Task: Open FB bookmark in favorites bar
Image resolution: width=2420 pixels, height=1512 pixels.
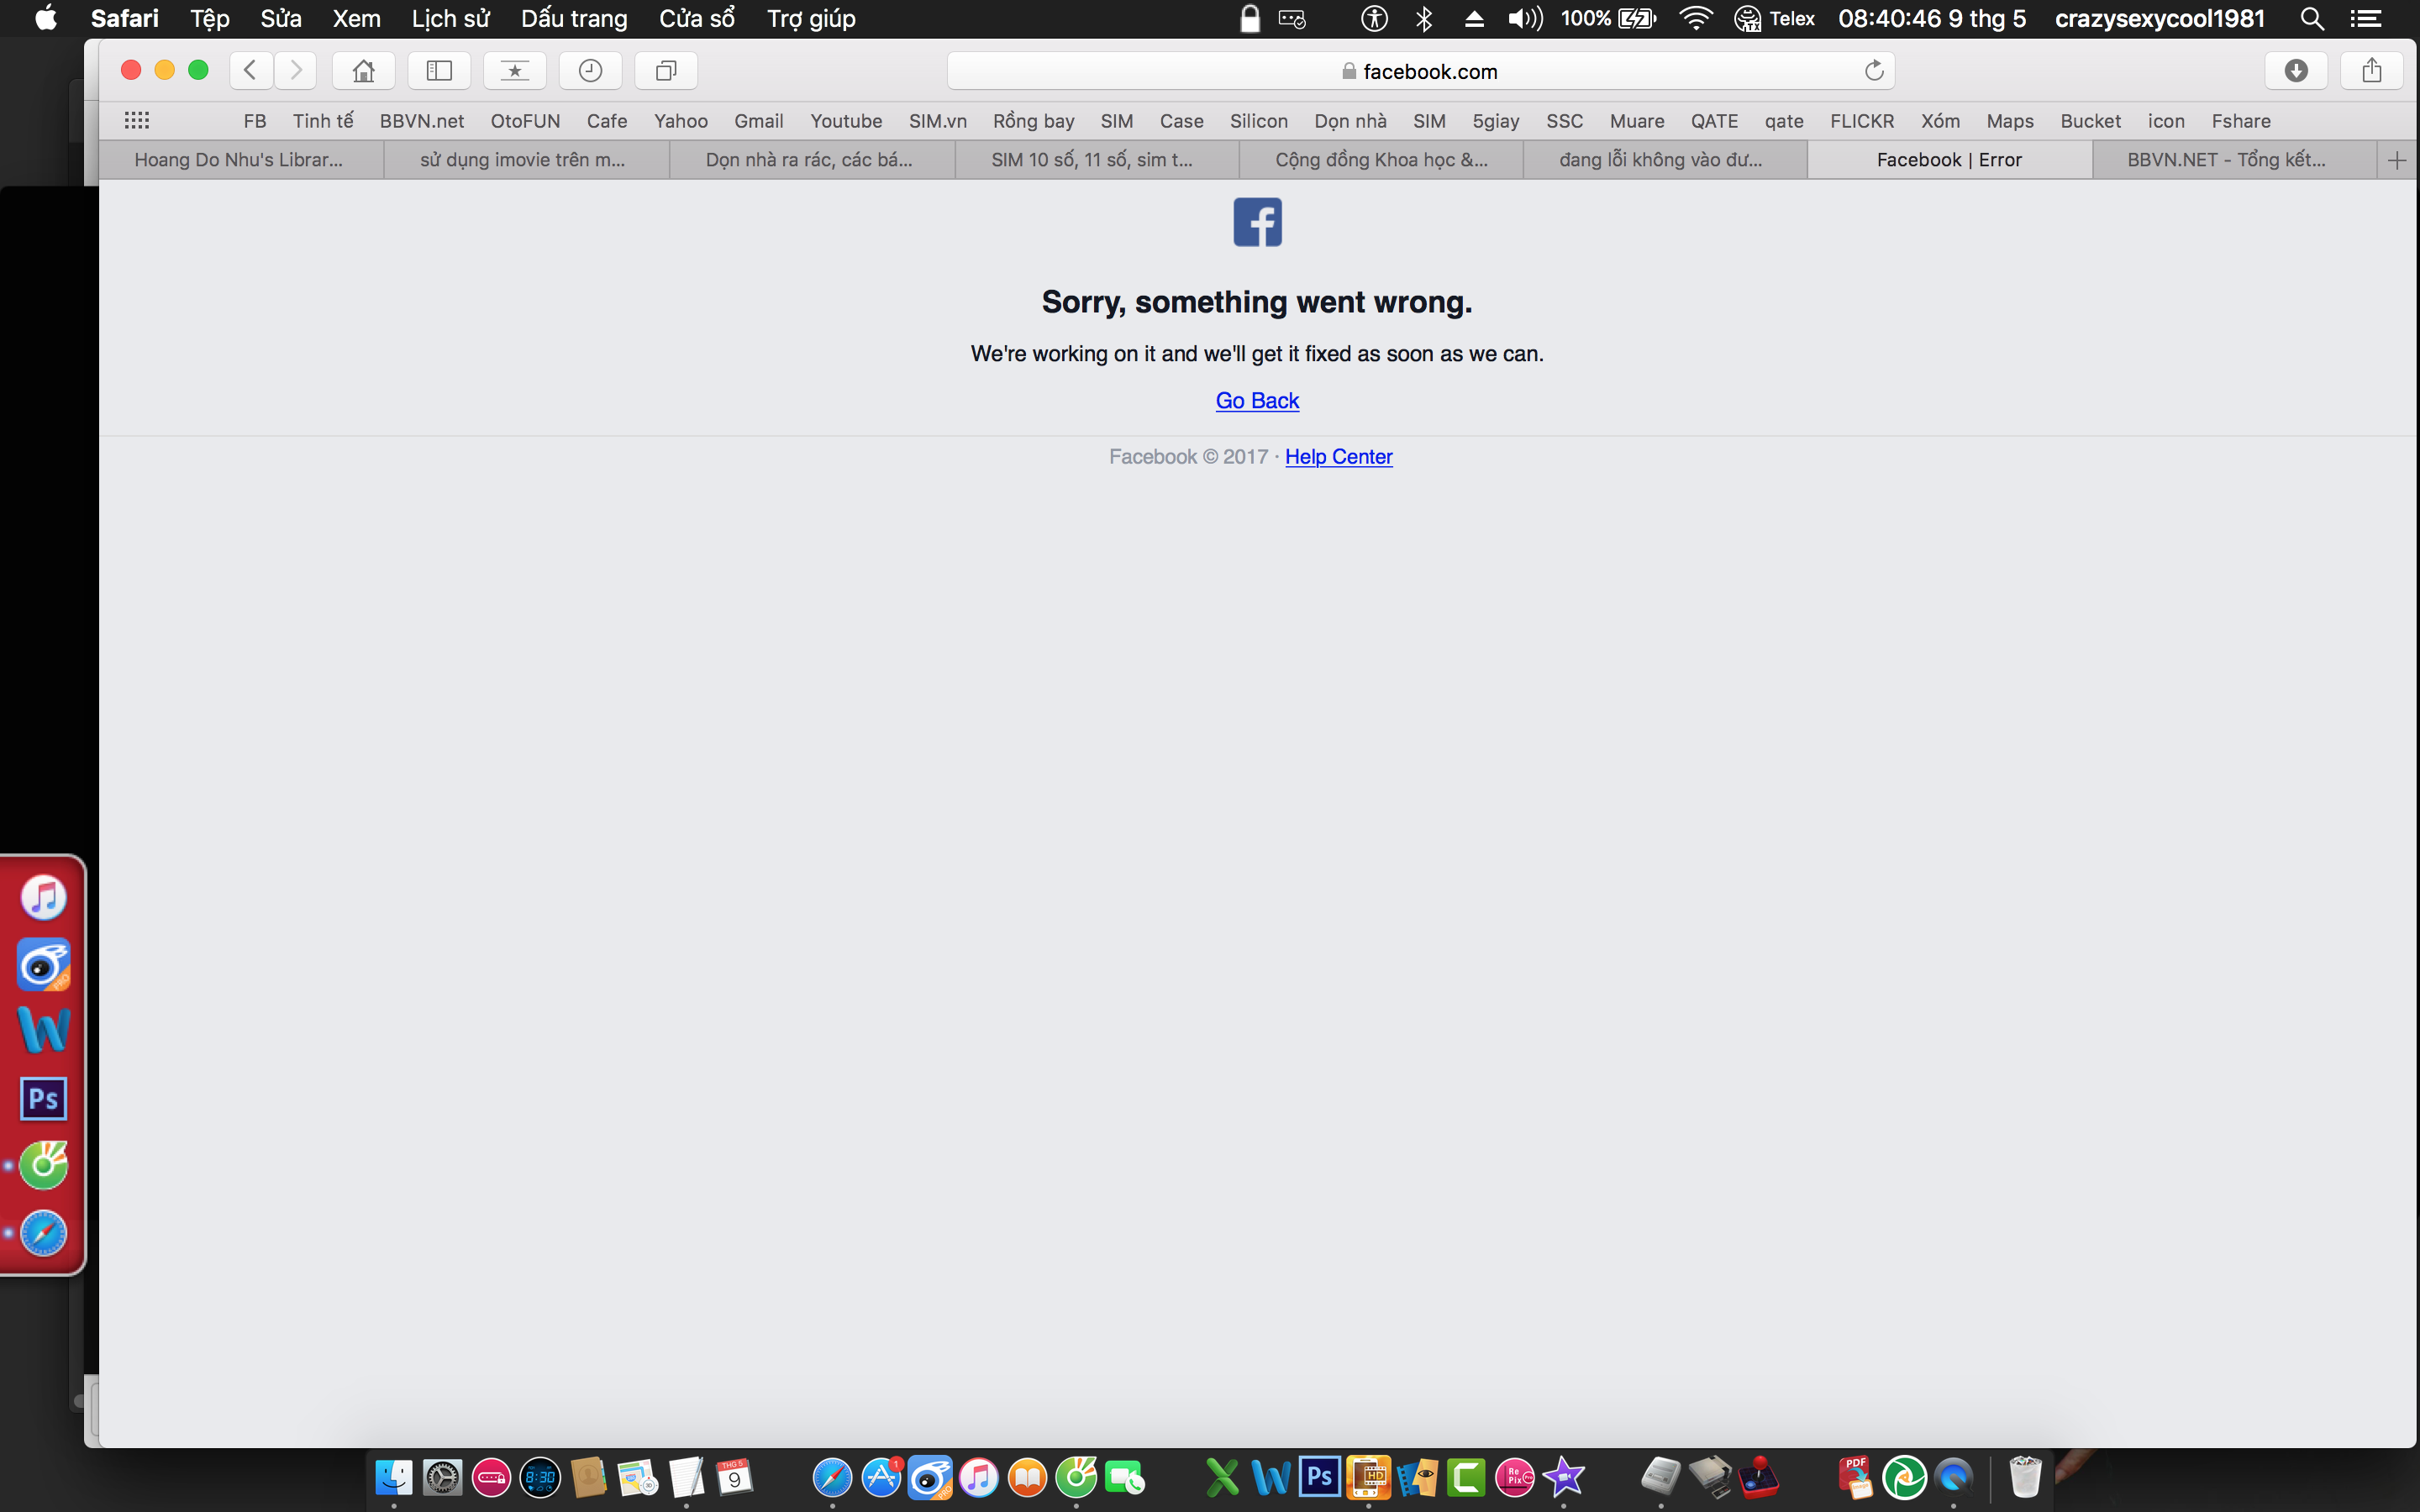Action: [x=255, y=121]
